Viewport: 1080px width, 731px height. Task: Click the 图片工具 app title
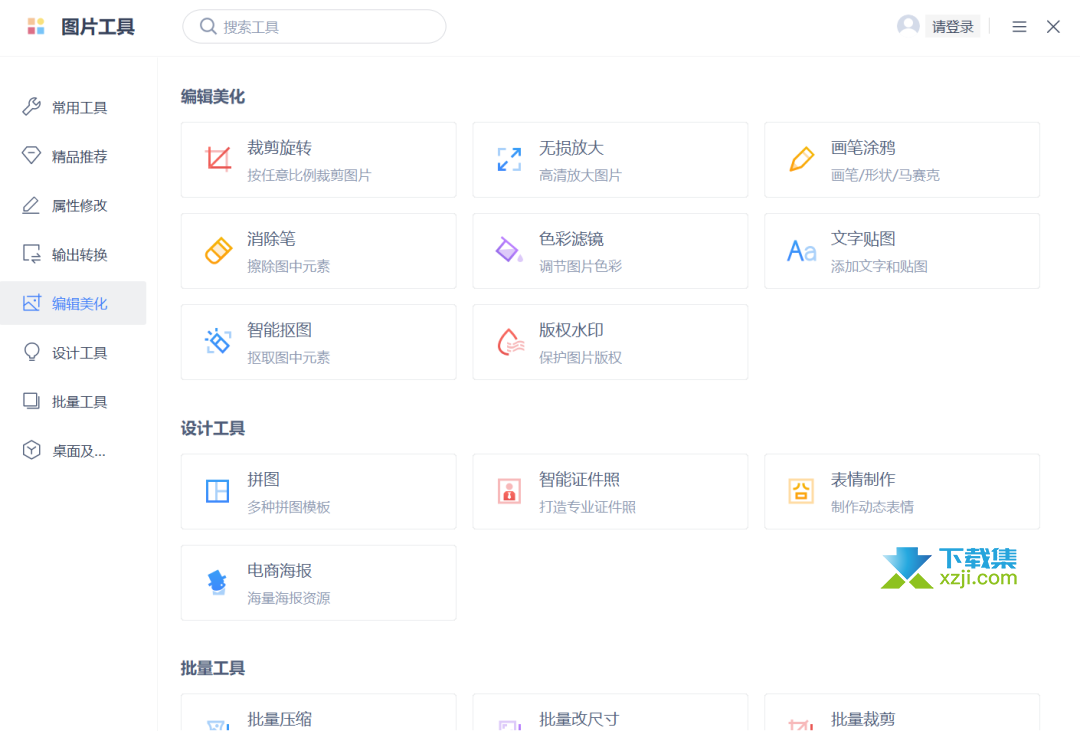tap(98, 27)
